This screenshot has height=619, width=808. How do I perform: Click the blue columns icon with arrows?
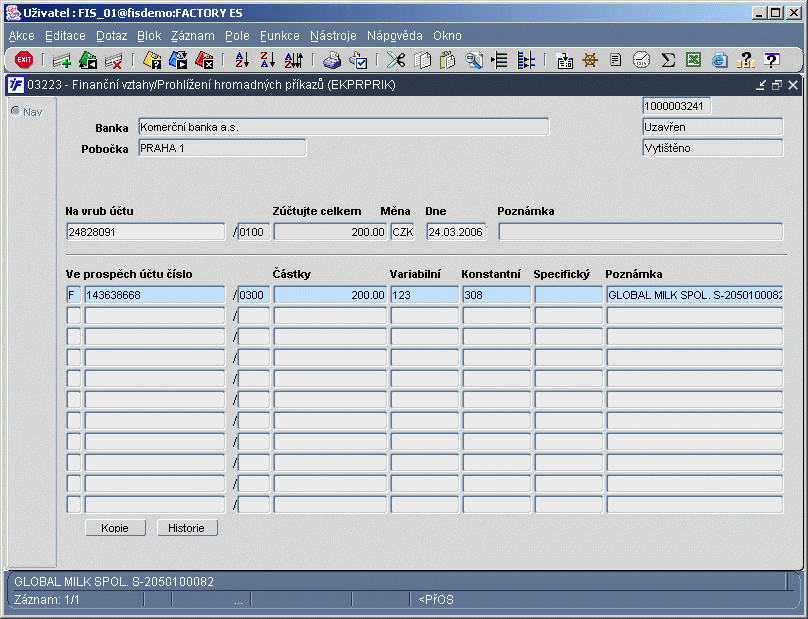526,61
